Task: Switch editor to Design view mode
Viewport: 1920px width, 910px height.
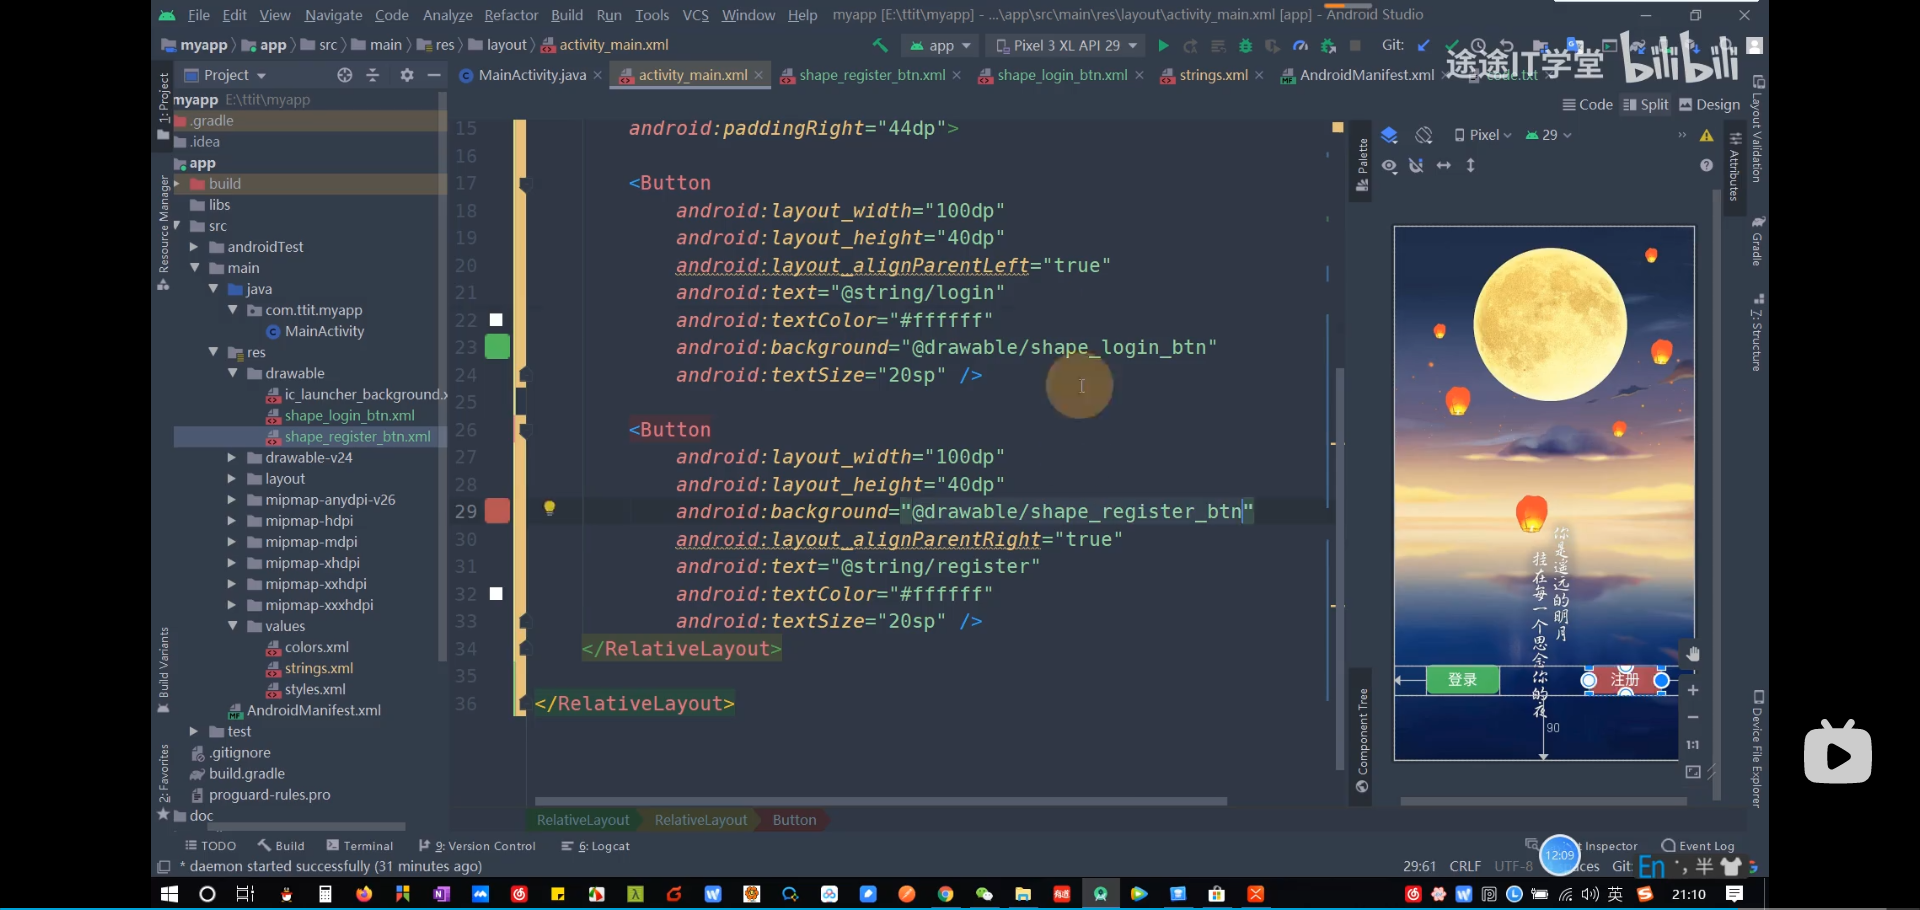Action: (x=1710, y=105)
